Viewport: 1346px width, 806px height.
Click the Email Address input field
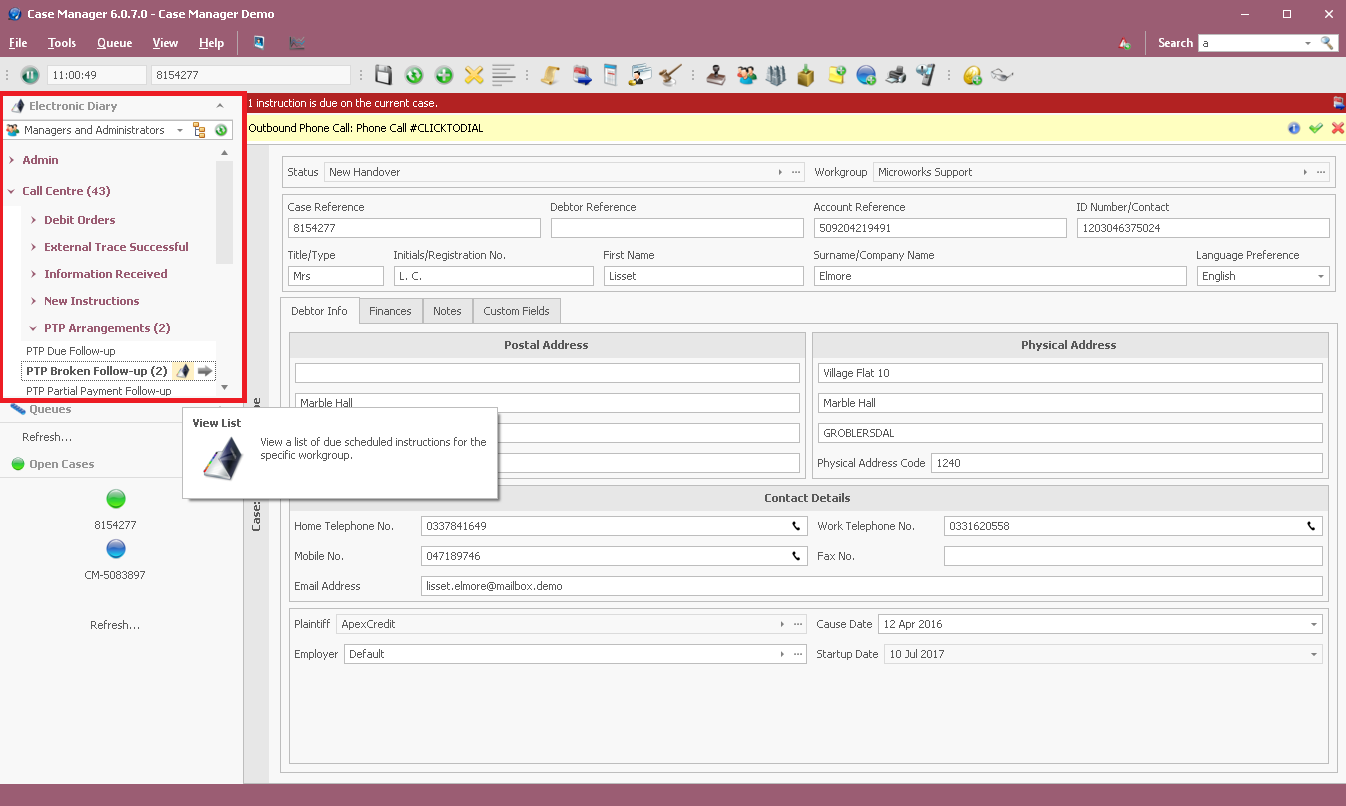pyautogui.click(x=872, y=586)
